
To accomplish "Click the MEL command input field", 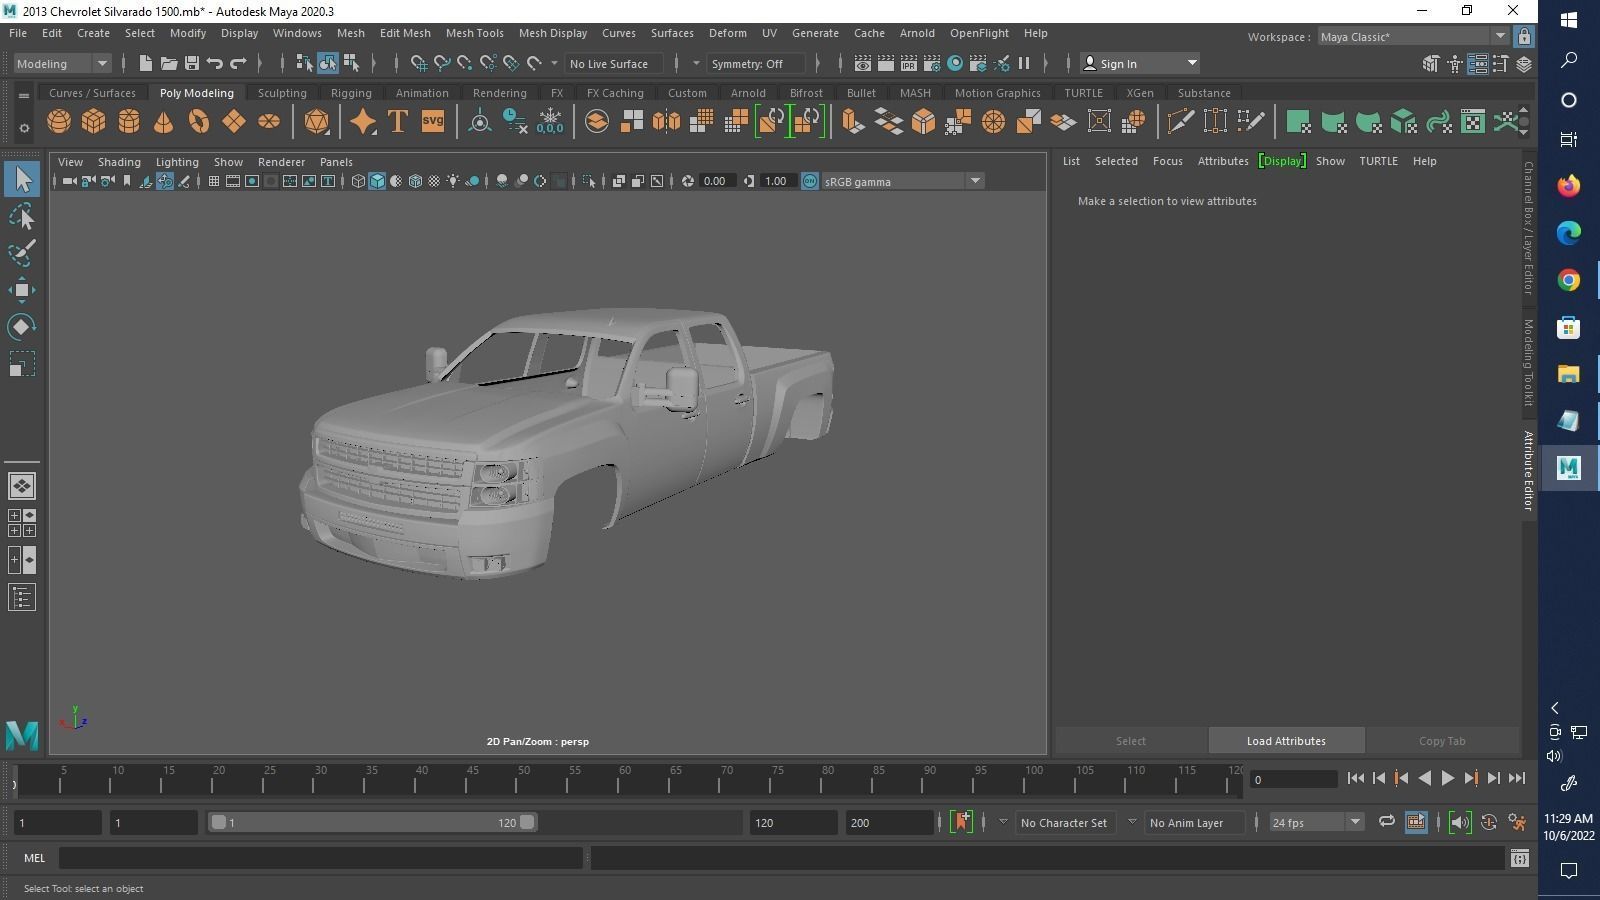I will [320, 858].
